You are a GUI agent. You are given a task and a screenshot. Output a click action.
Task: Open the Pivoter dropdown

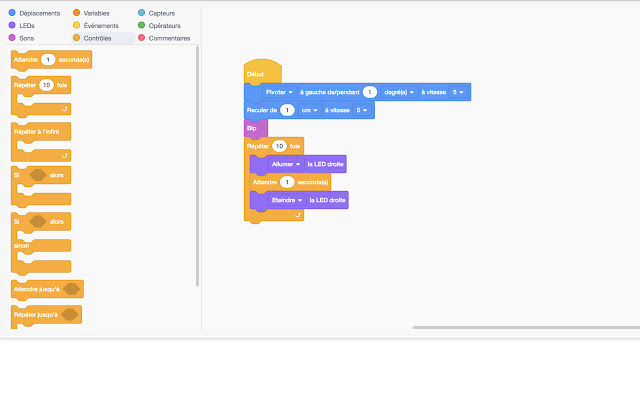[279, 92]
